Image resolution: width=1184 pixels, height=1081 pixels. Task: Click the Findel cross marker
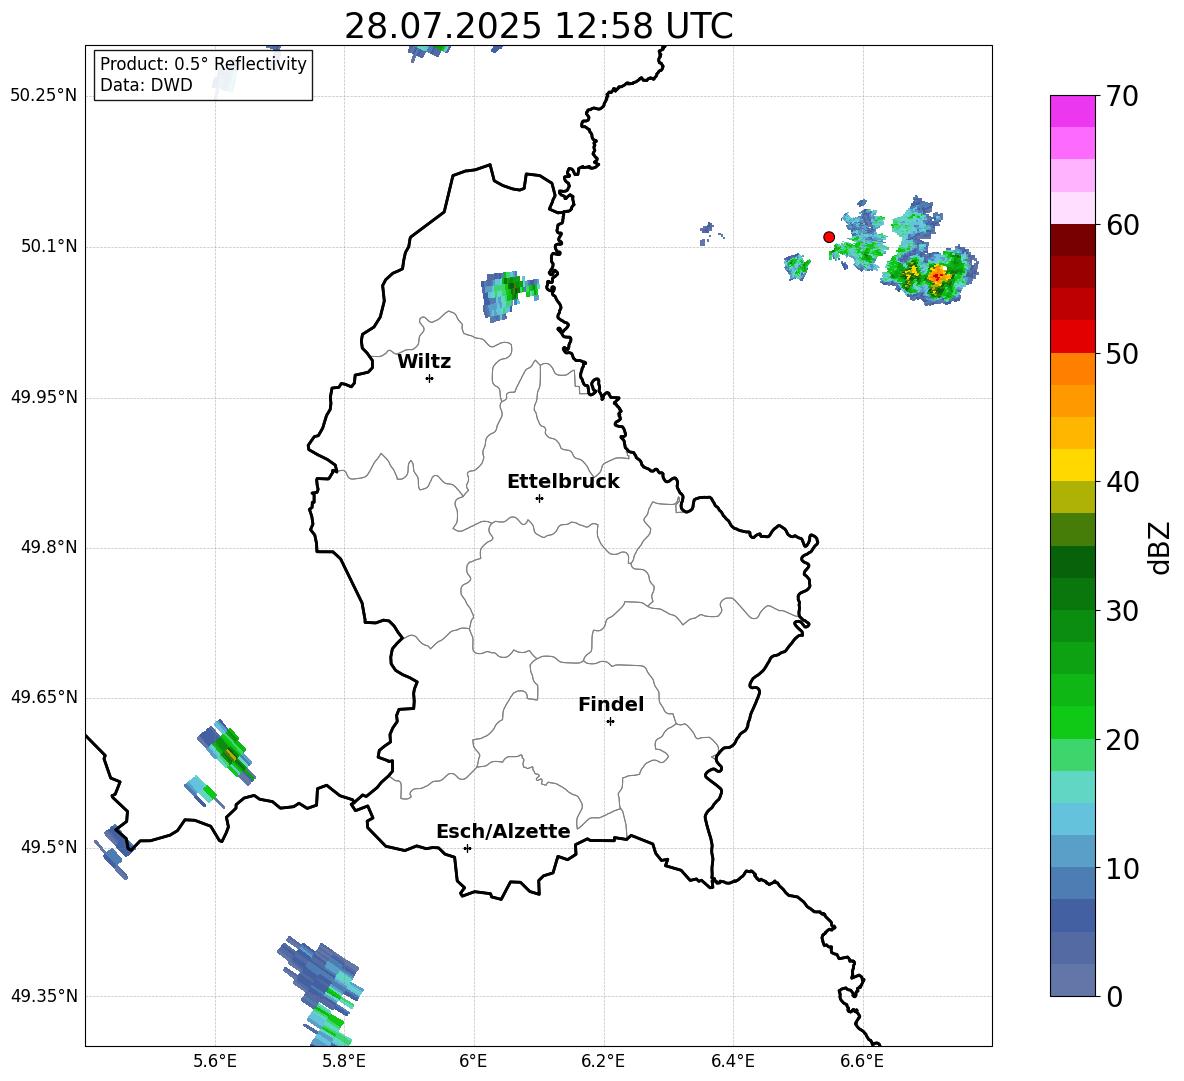[610, 722]
